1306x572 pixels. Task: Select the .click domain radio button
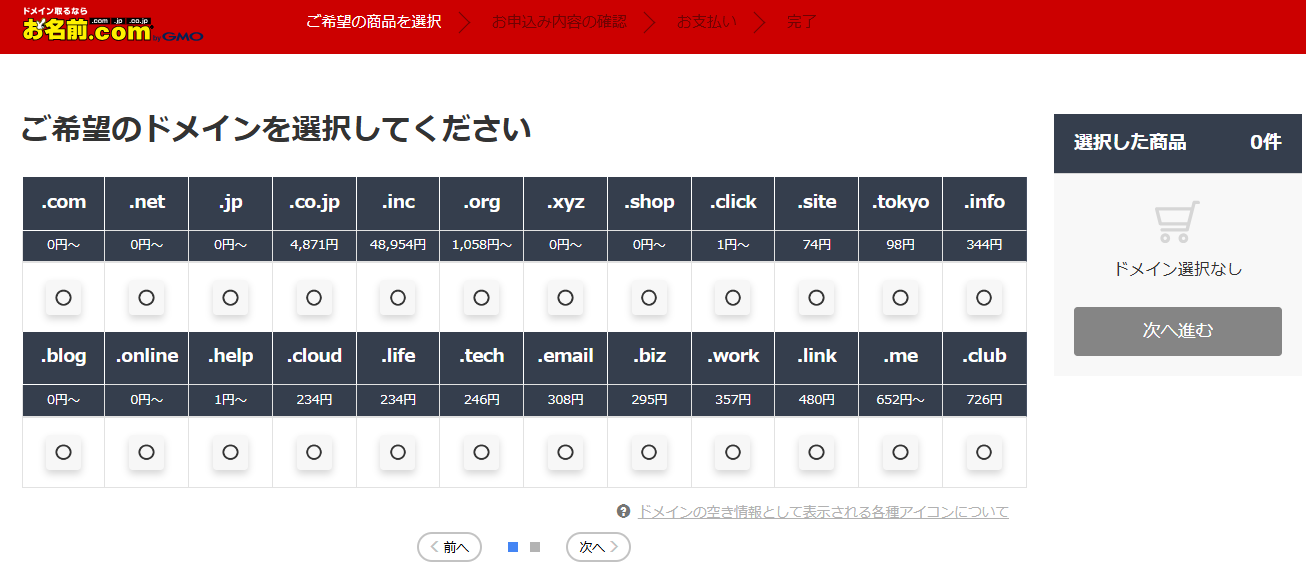(733, 297)
